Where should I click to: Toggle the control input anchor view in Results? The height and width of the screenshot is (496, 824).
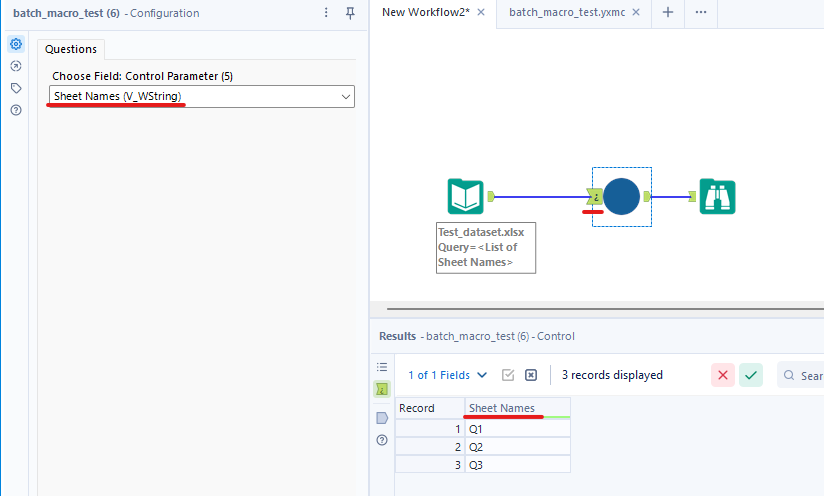point(382,389)
